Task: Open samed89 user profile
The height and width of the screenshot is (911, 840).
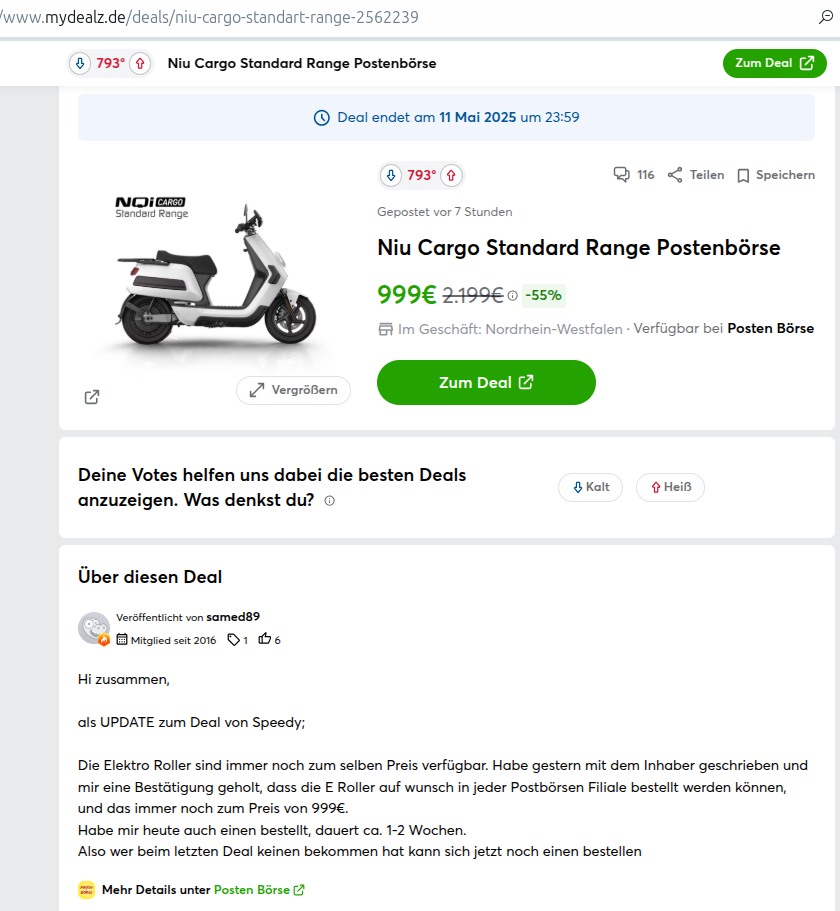Action: click(233, 617)
